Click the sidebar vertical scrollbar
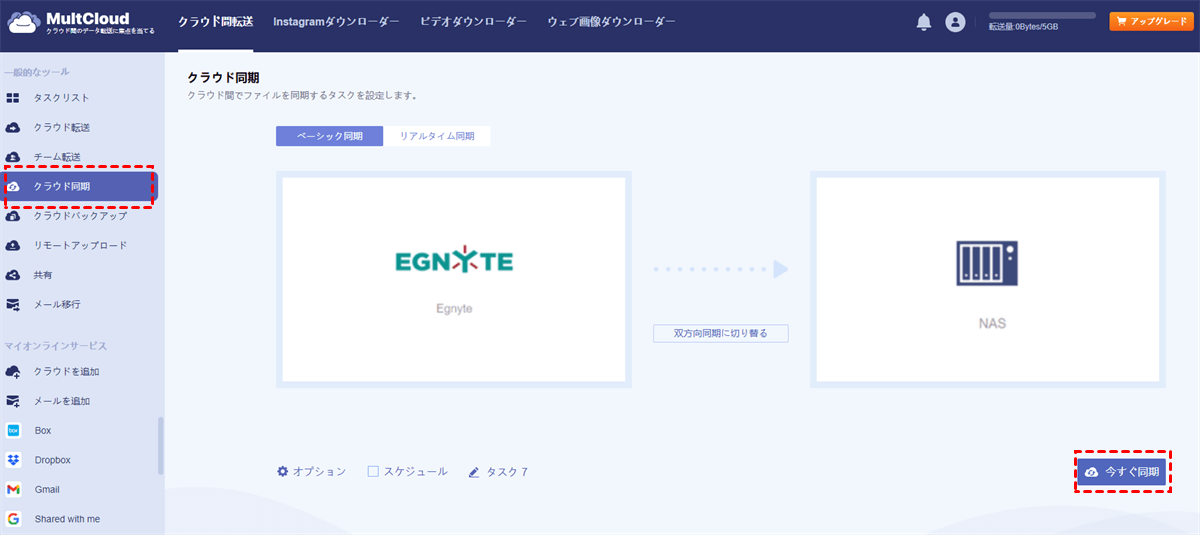Viewport: 1200px width, 535px height. click(161, 446)
